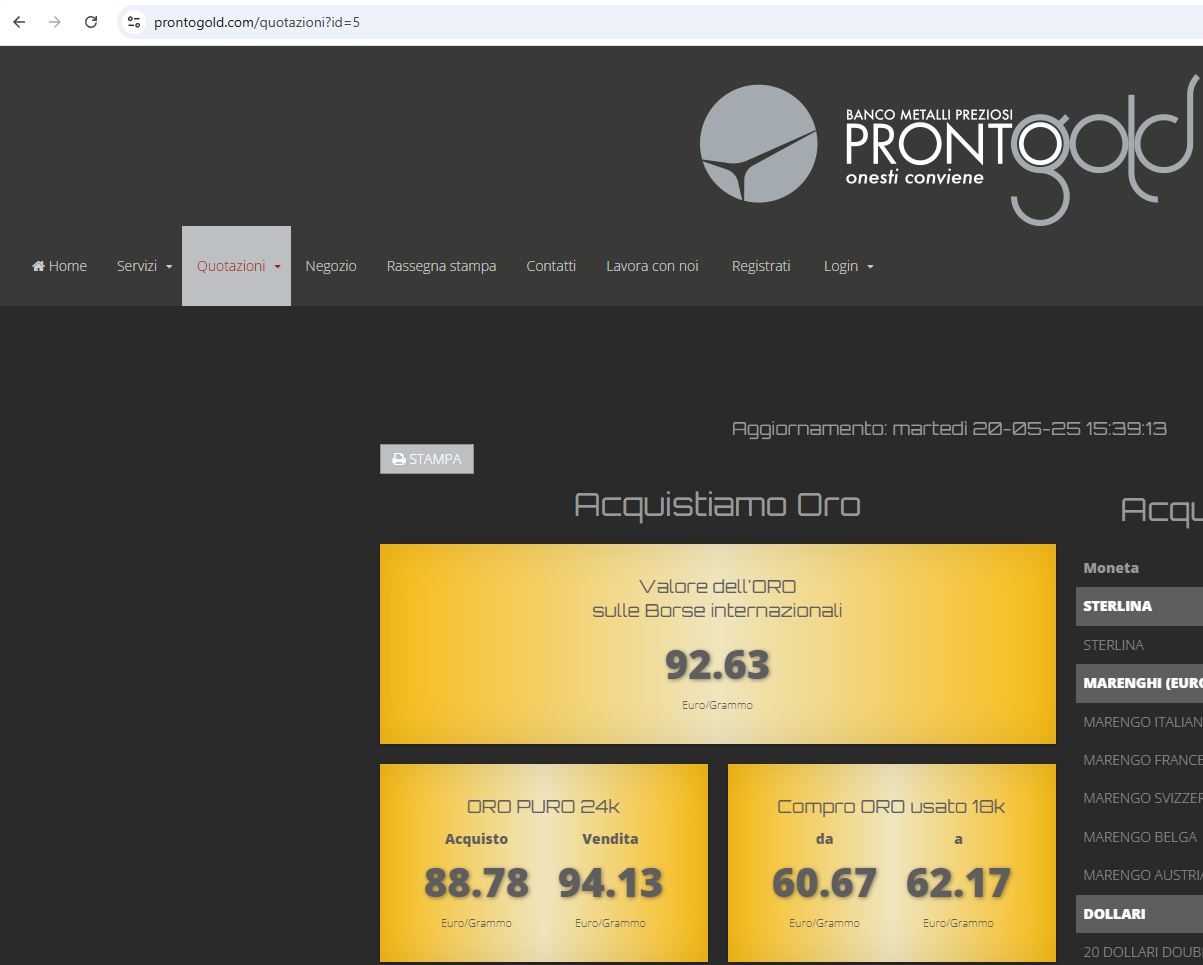Open Lavora con noi link
The width and height of the screenshot is (1203, 965).
tap(652, 266)
